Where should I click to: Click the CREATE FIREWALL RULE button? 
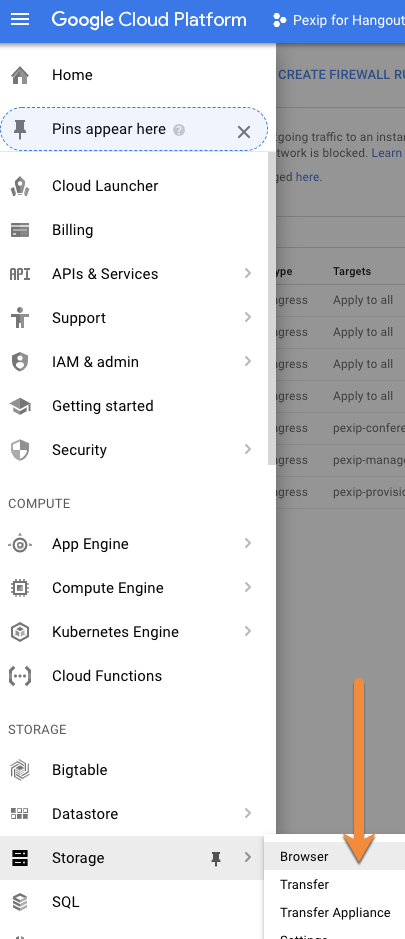[341, 75]
